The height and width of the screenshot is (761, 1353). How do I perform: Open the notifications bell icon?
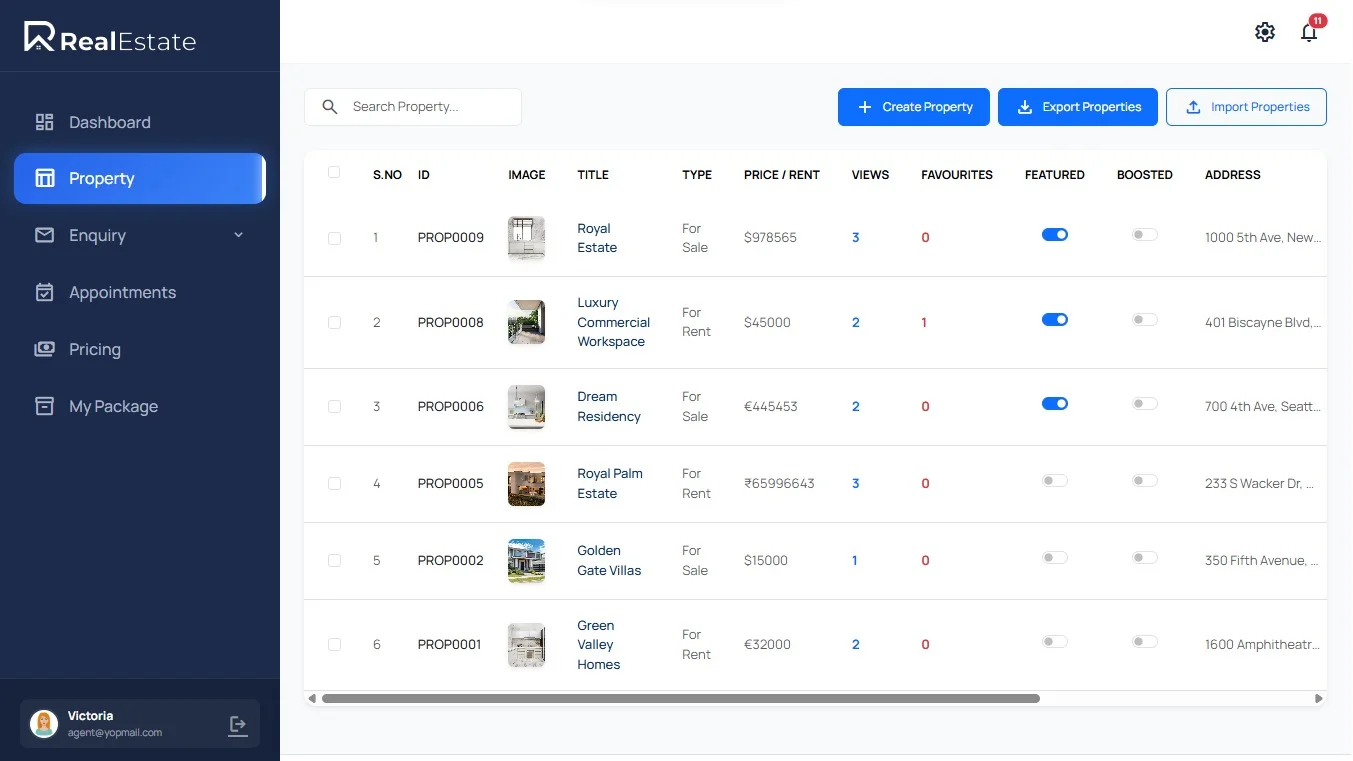[1309, 33]
